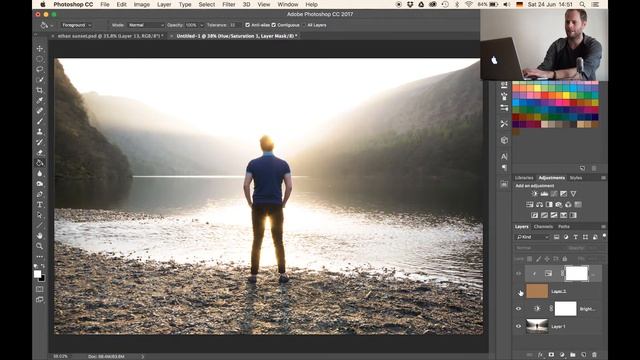The image size is (640, 360).
Task: Select the Elliptical Marquee tool
Action: click(x=40, y=59)
